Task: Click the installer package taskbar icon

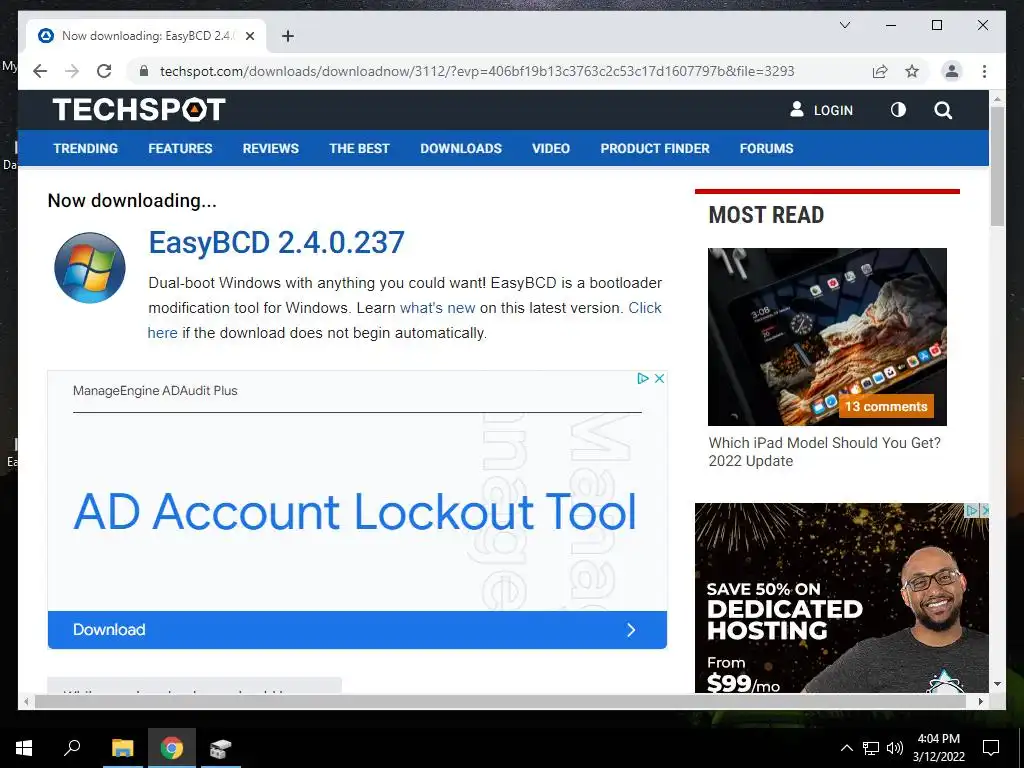Action: [x=221, y=748]
